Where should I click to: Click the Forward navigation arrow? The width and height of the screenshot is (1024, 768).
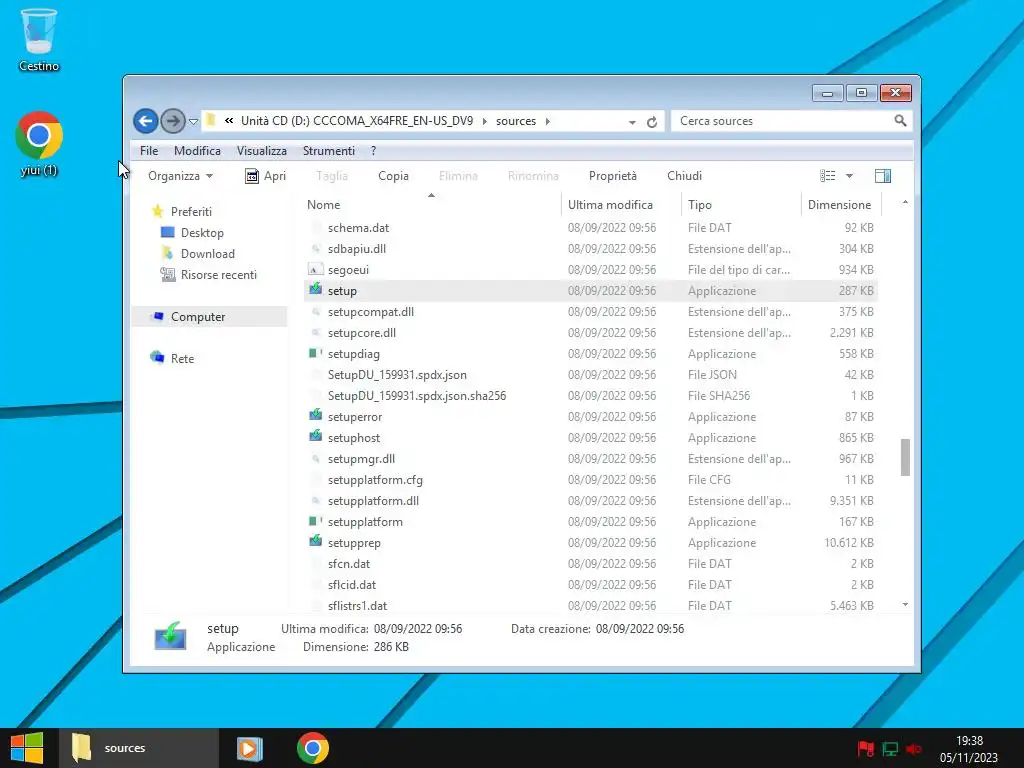click(172, 121)
